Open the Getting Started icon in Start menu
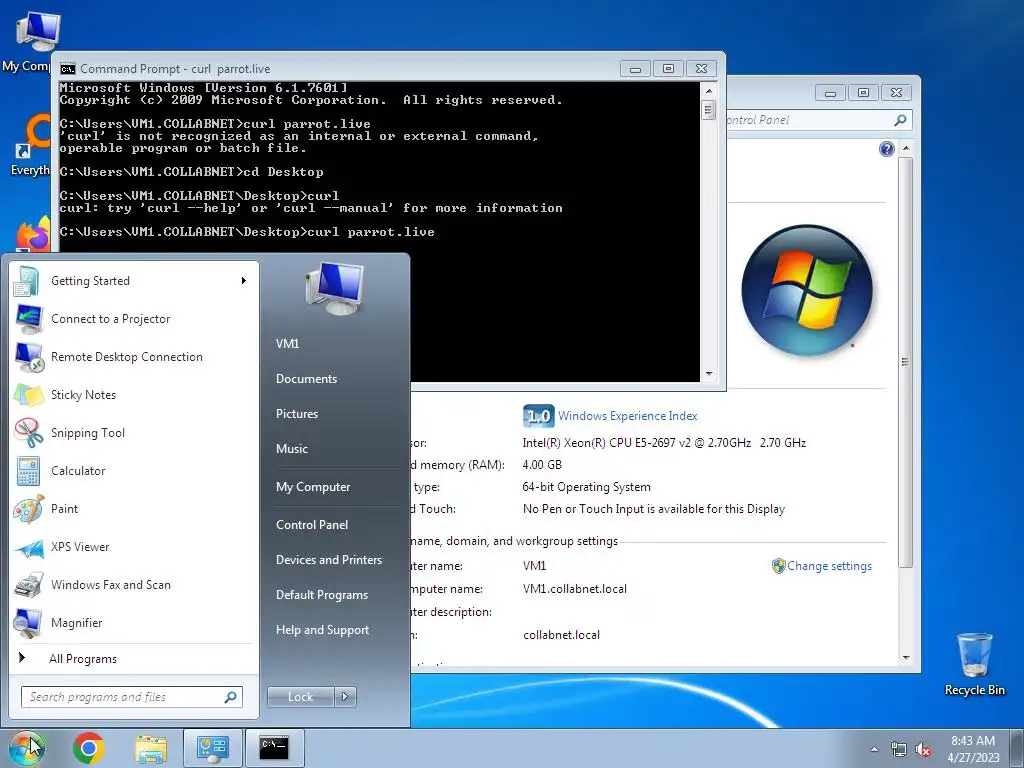The image size is (1024, 768). click(x=28, y=281)
